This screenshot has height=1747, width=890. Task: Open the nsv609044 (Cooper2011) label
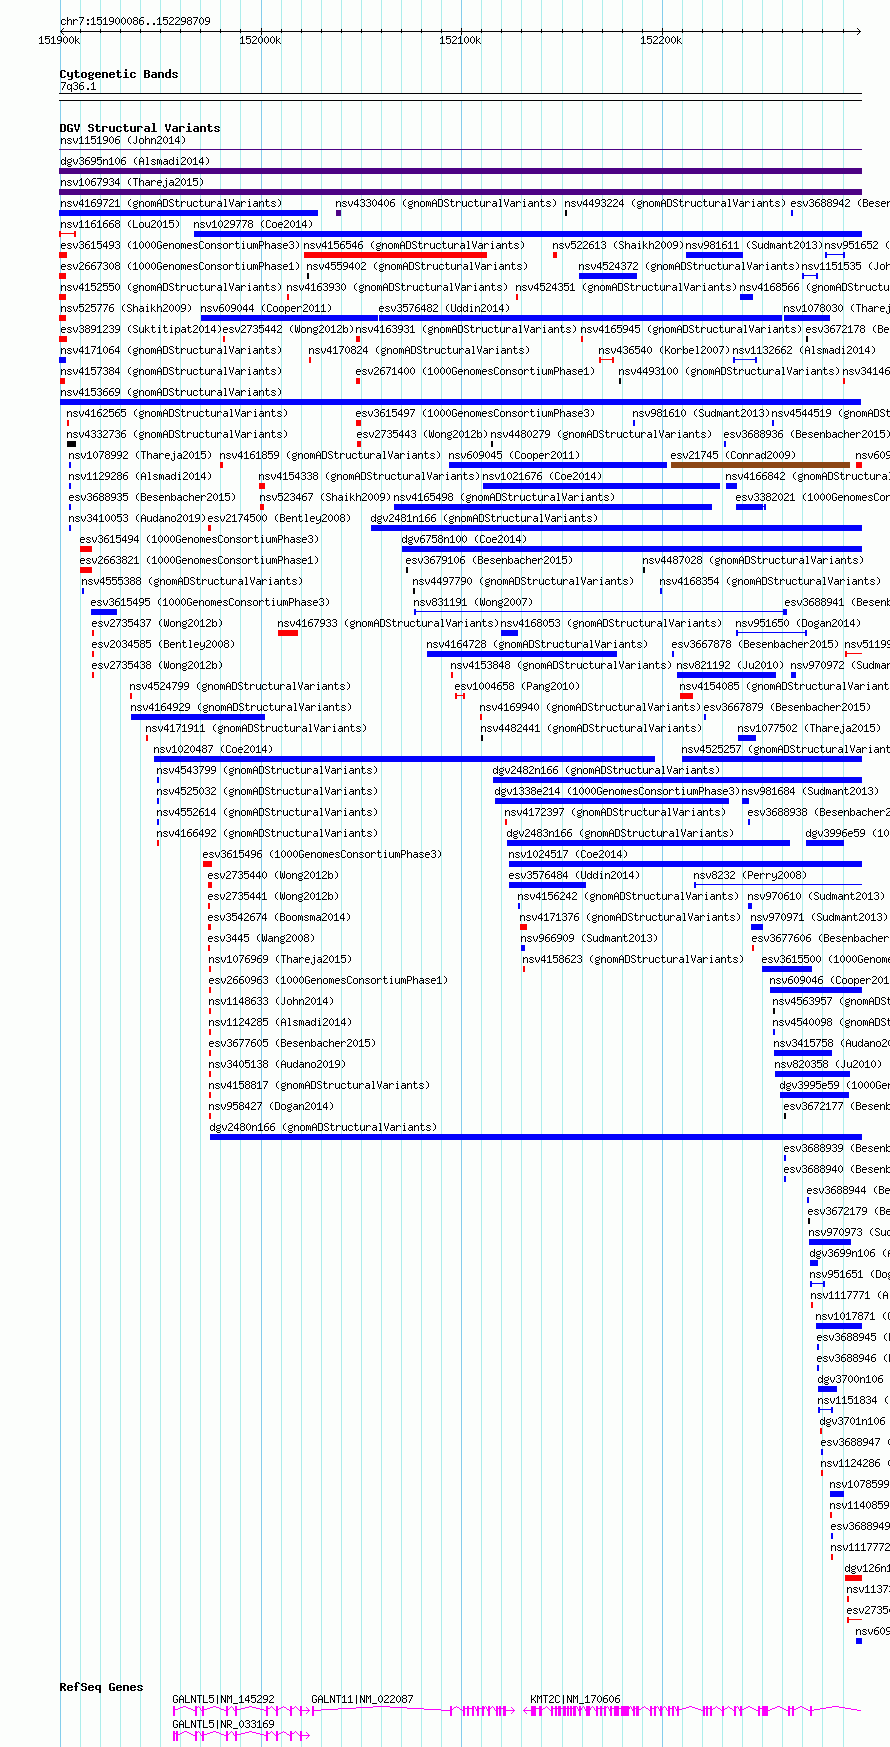[x=266, y=308]
